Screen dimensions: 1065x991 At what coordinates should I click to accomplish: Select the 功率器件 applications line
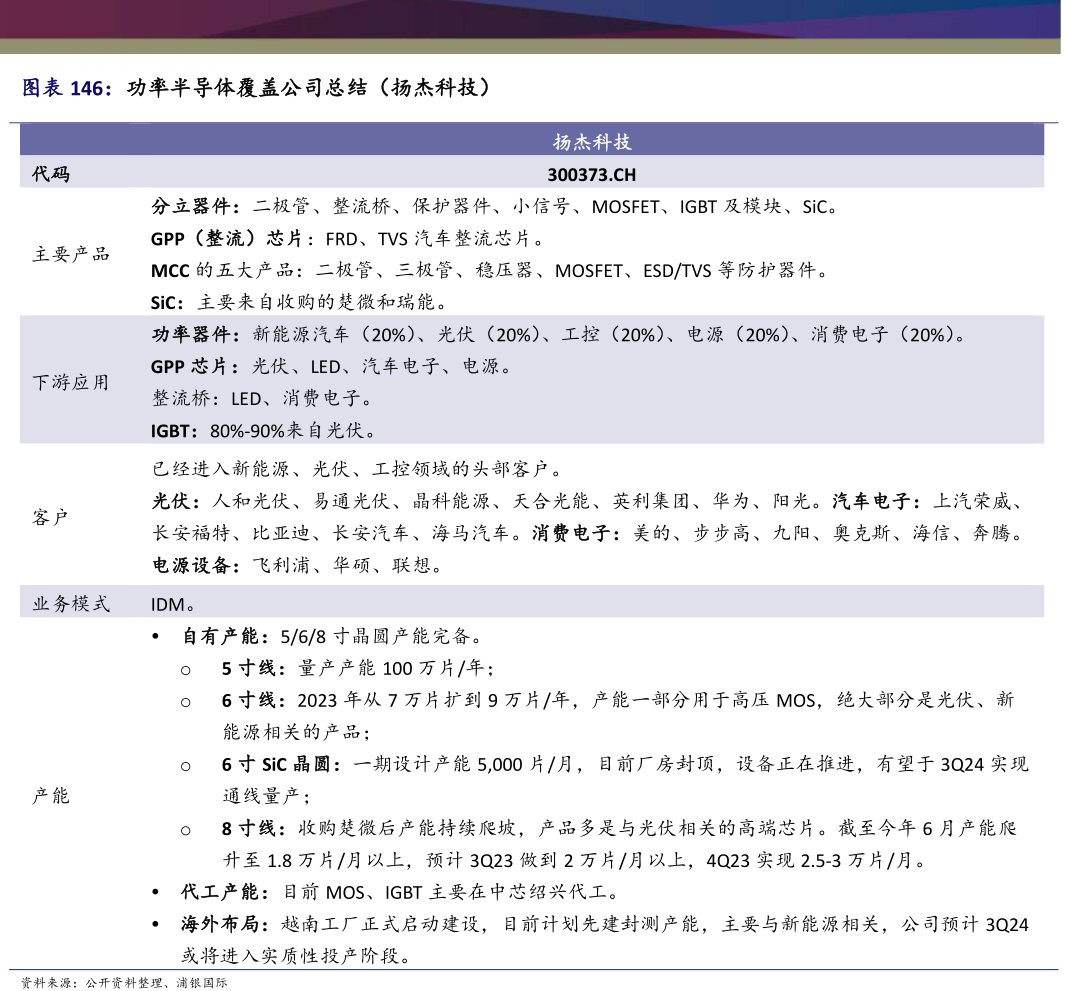point(559,334)
